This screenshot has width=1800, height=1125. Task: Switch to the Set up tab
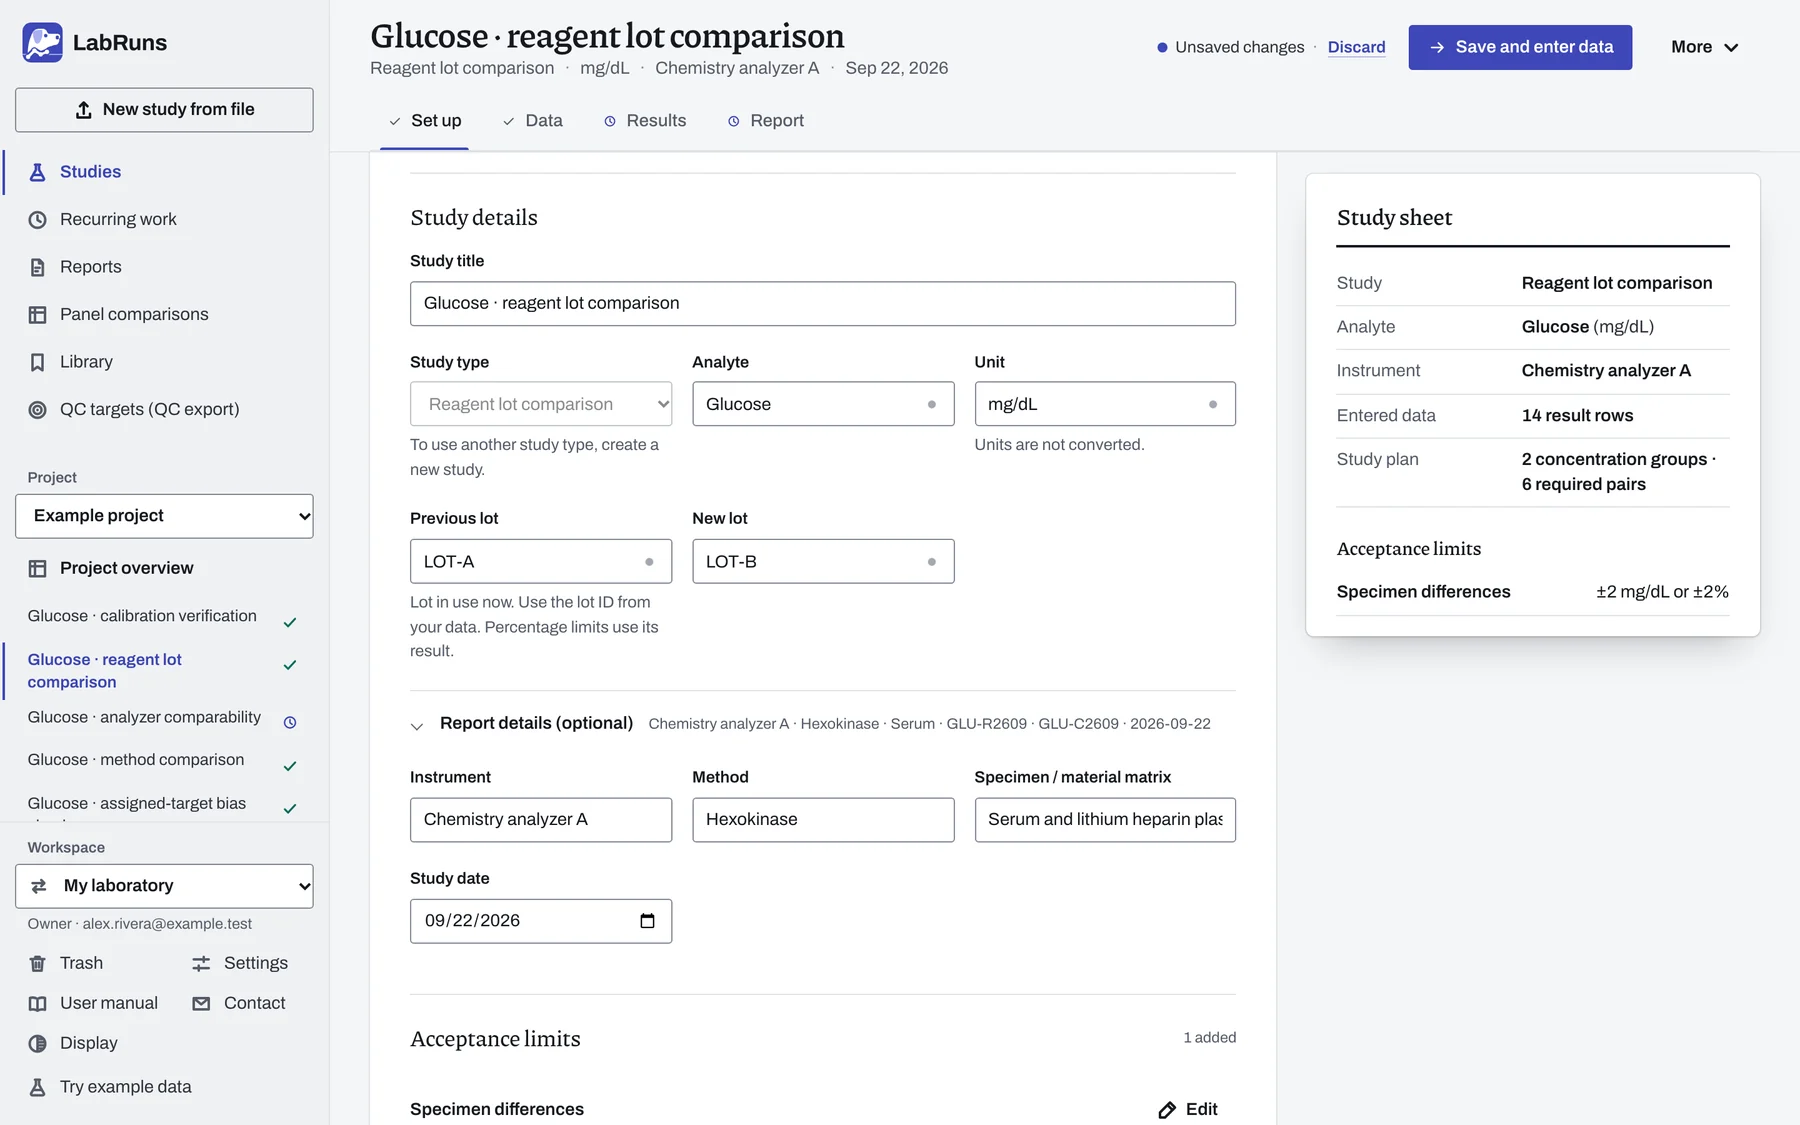pos(424,121)
